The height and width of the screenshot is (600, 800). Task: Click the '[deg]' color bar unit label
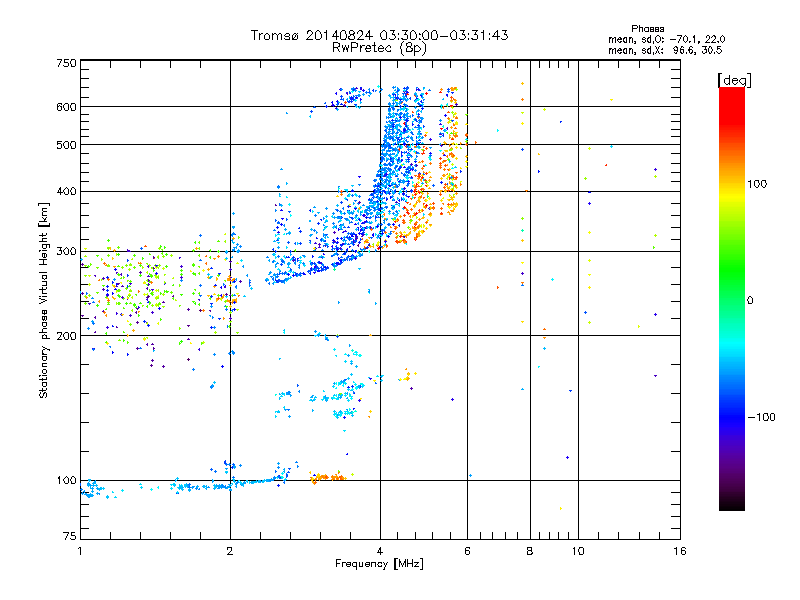point(734,80)
